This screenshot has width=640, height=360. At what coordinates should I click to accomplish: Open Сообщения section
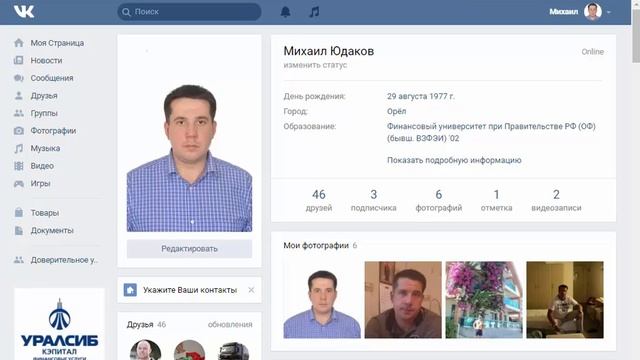[x=52, y=78]
